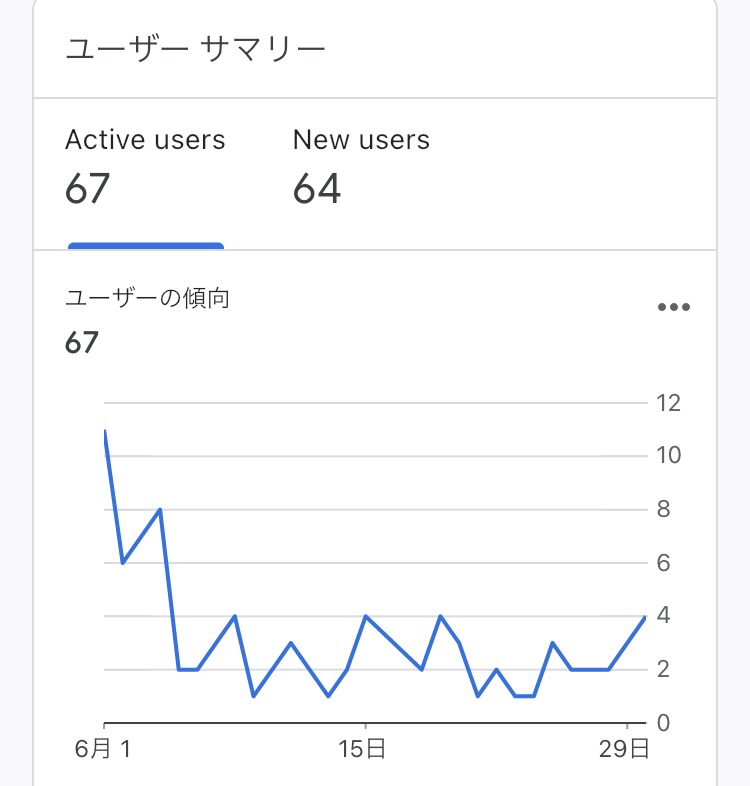The width and height of the screenshot is (750, 786).
Task: Click the ユーザーの傾向 chart heading
Action: point(147,298)
